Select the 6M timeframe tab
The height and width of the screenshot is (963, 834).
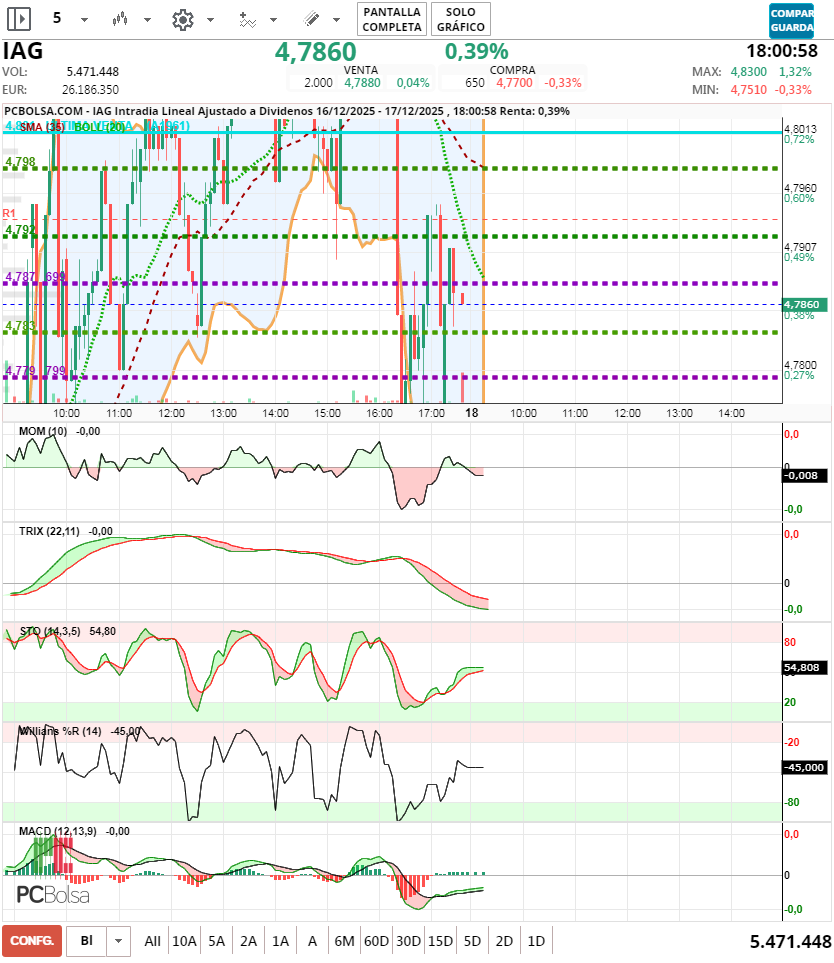click(x=346, y=940)
